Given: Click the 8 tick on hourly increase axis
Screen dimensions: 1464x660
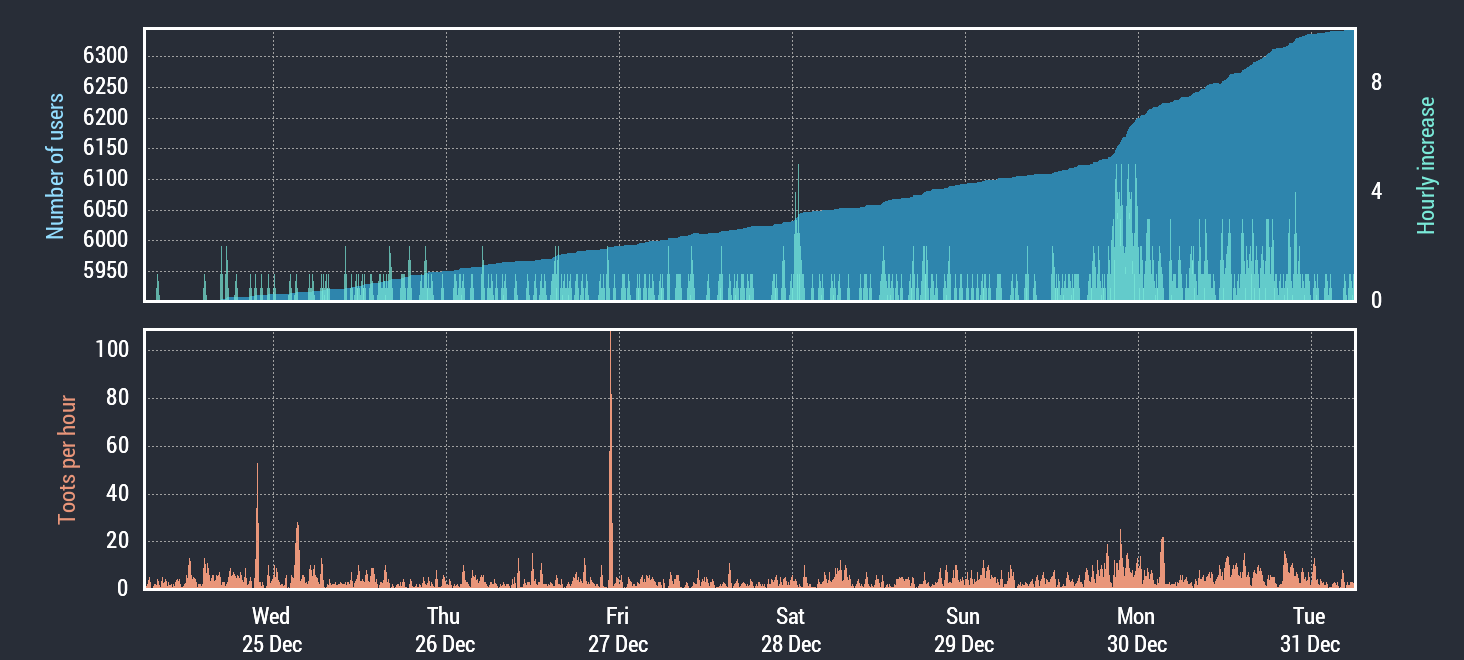Looking at the screenshot, I should (x=1377, y=83).
